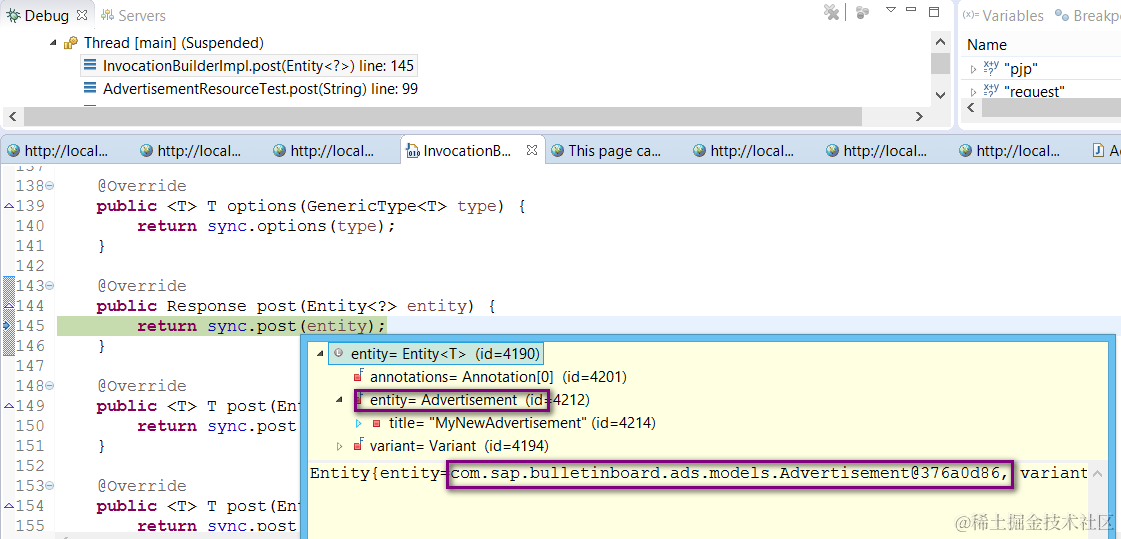The height and width of the screenshot is (539, 1121).
Task: Switch to the 'This page ca...' editor tab
Action: 608,150
